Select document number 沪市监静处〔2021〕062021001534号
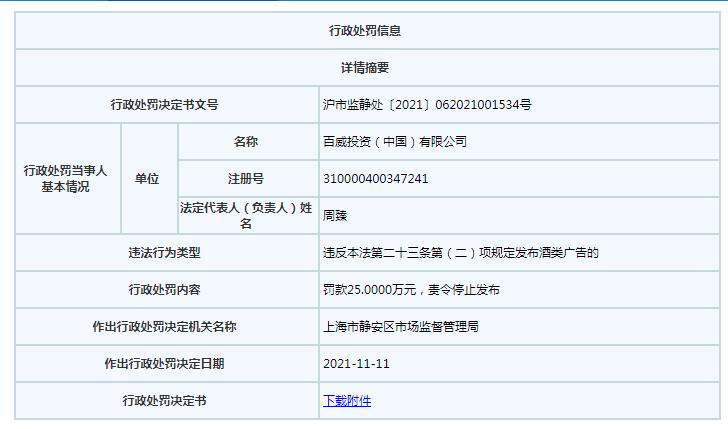This screenshot has width=728, height=429. (427, 104)
